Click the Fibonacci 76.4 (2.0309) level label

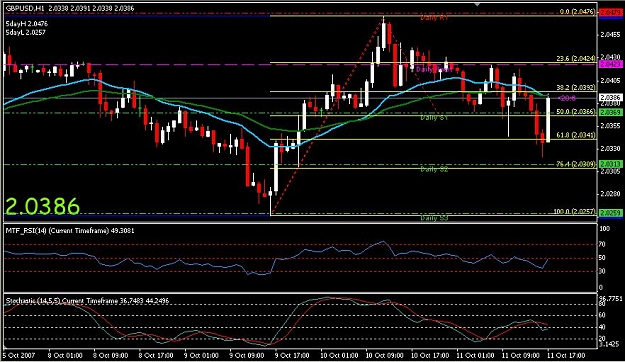[x=576, y=164]
